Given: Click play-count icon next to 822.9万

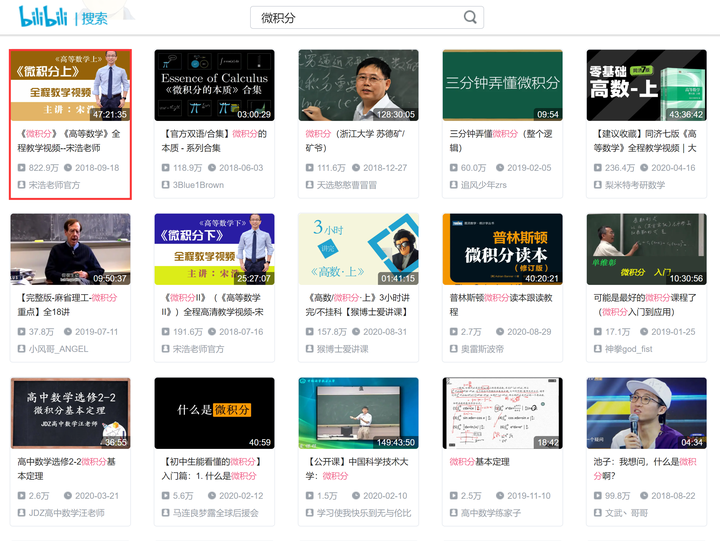Looking at the screenshot, I should coord(22,168).
